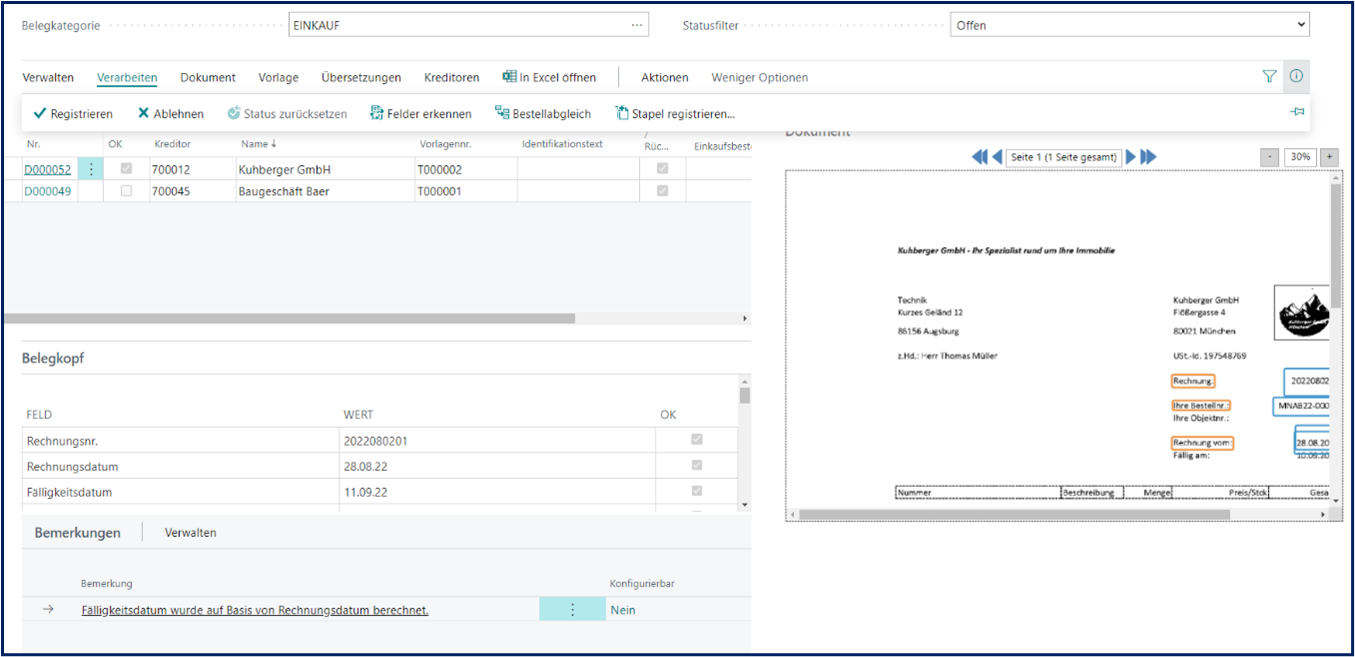Click the Felder erkennen icon
This screenshot has width=1355, height=657.
pyautogui.click(x=377, y=114)
